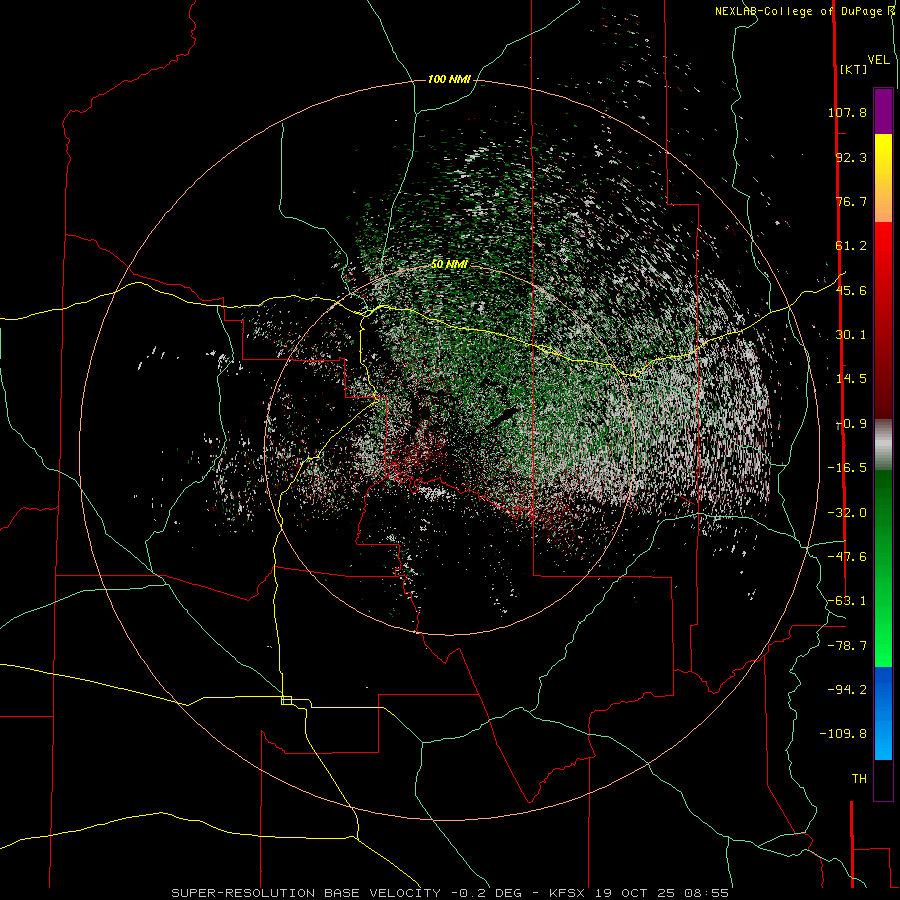Select the 61.2 velocity scale value

[851, 246]
